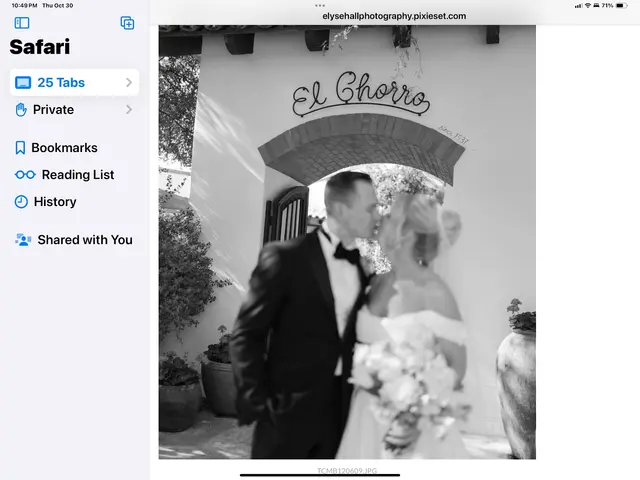Open a new tab group with the plus icon
Screen dimensions: 640x480
pyautogui.click(x=127, y=23)
